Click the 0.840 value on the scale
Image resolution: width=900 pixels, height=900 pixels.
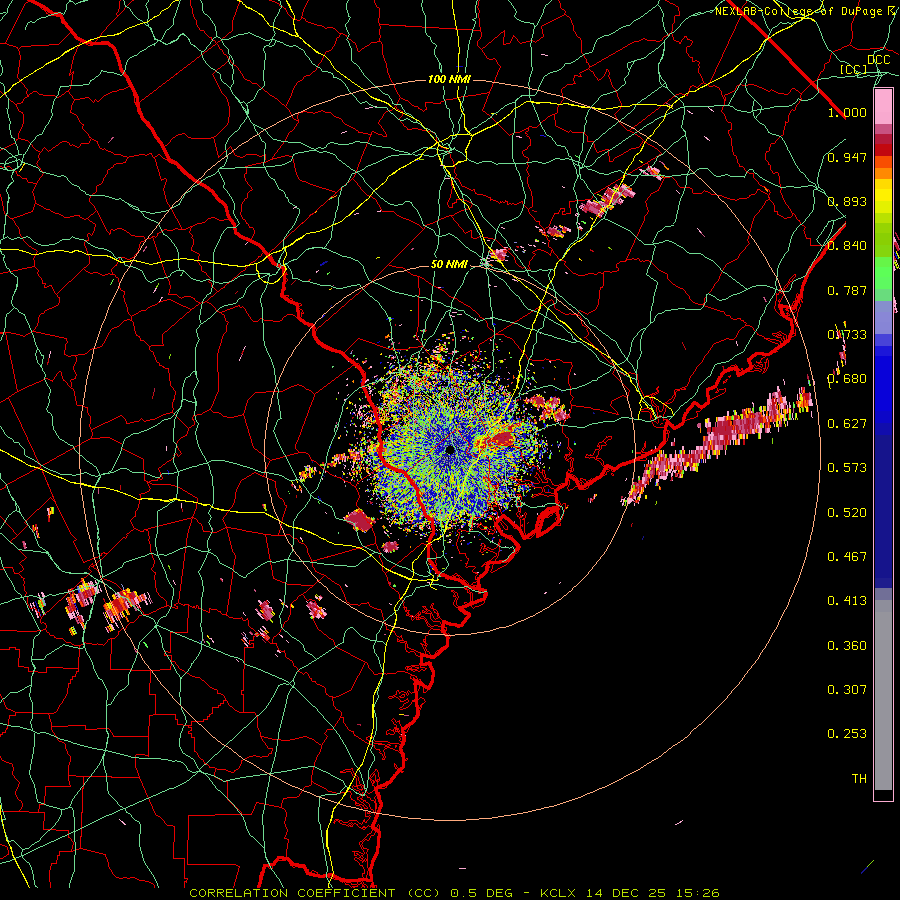(847, 246)
